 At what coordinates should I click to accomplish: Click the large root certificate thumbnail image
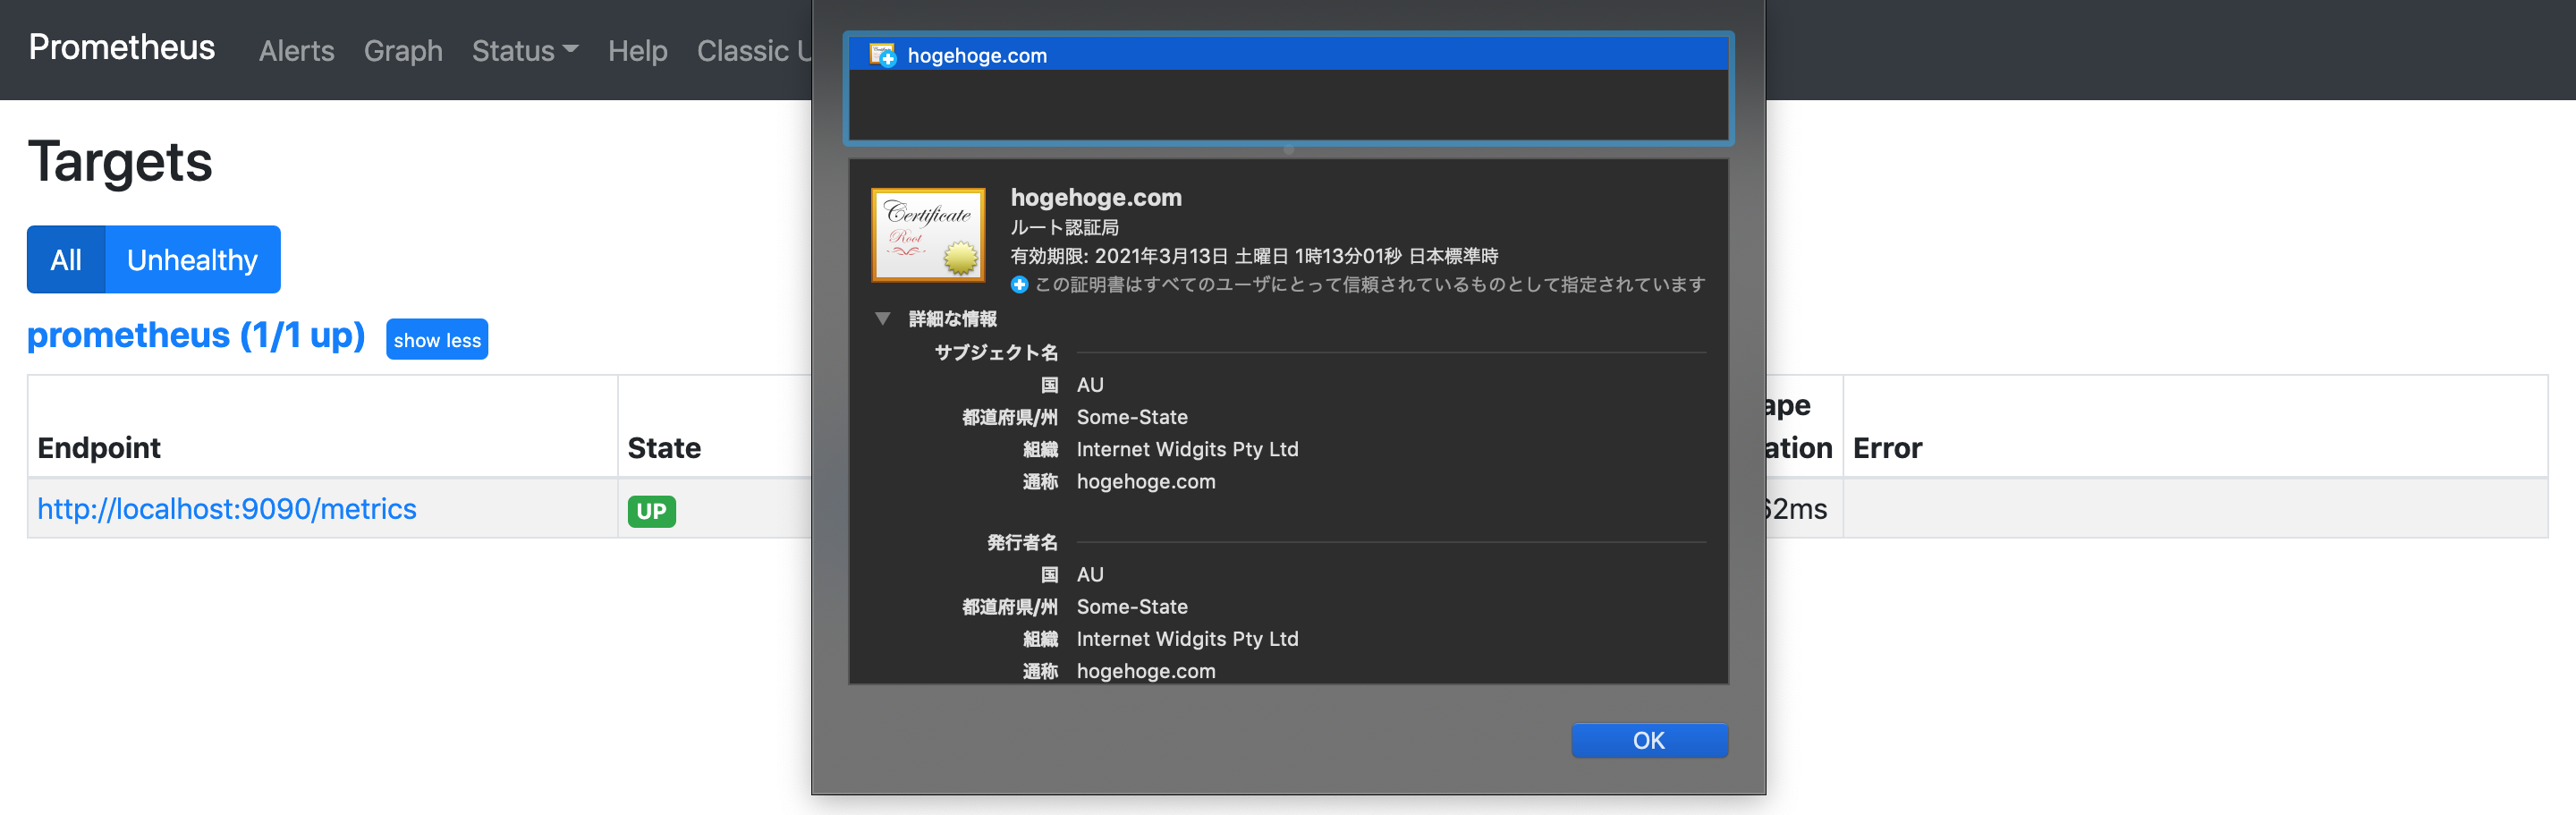tap(928, 235)
